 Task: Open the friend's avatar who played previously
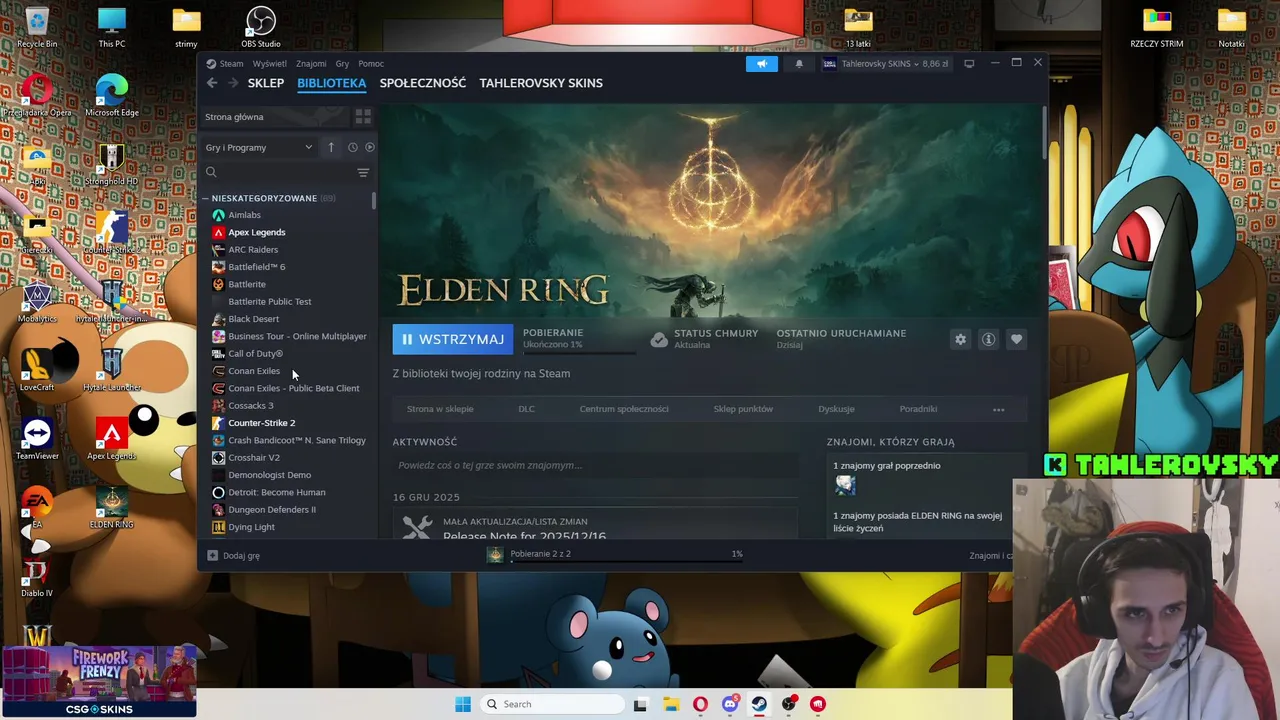[x=845, y=485]
